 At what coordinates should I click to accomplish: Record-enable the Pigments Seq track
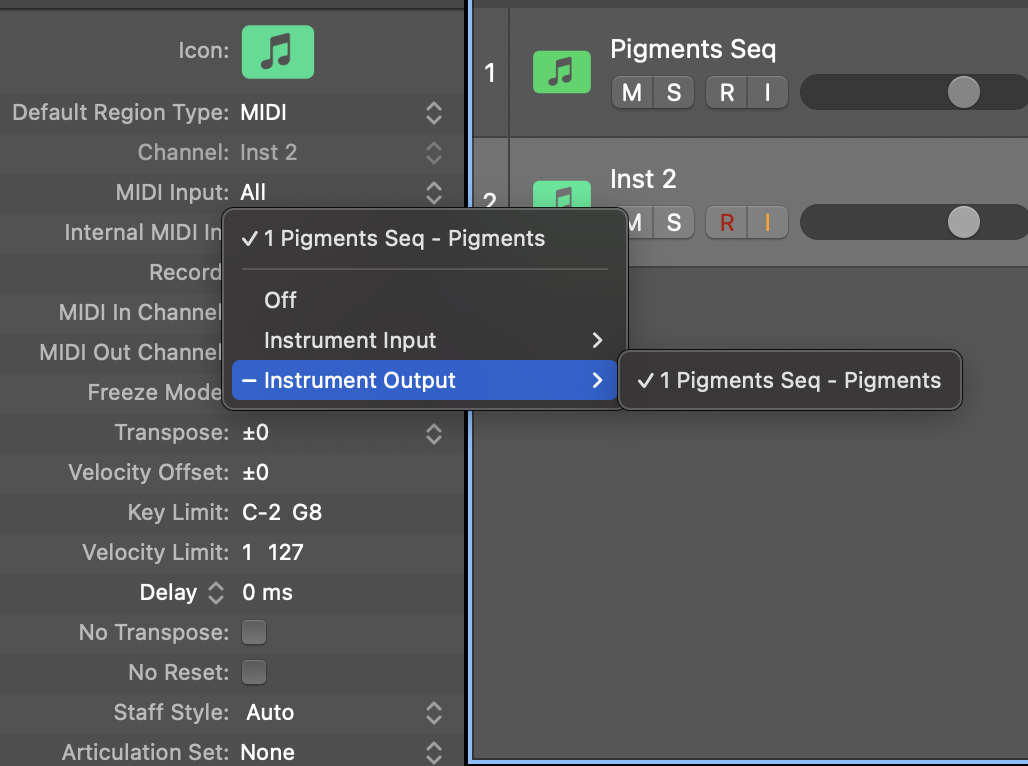tap(726, 92)
